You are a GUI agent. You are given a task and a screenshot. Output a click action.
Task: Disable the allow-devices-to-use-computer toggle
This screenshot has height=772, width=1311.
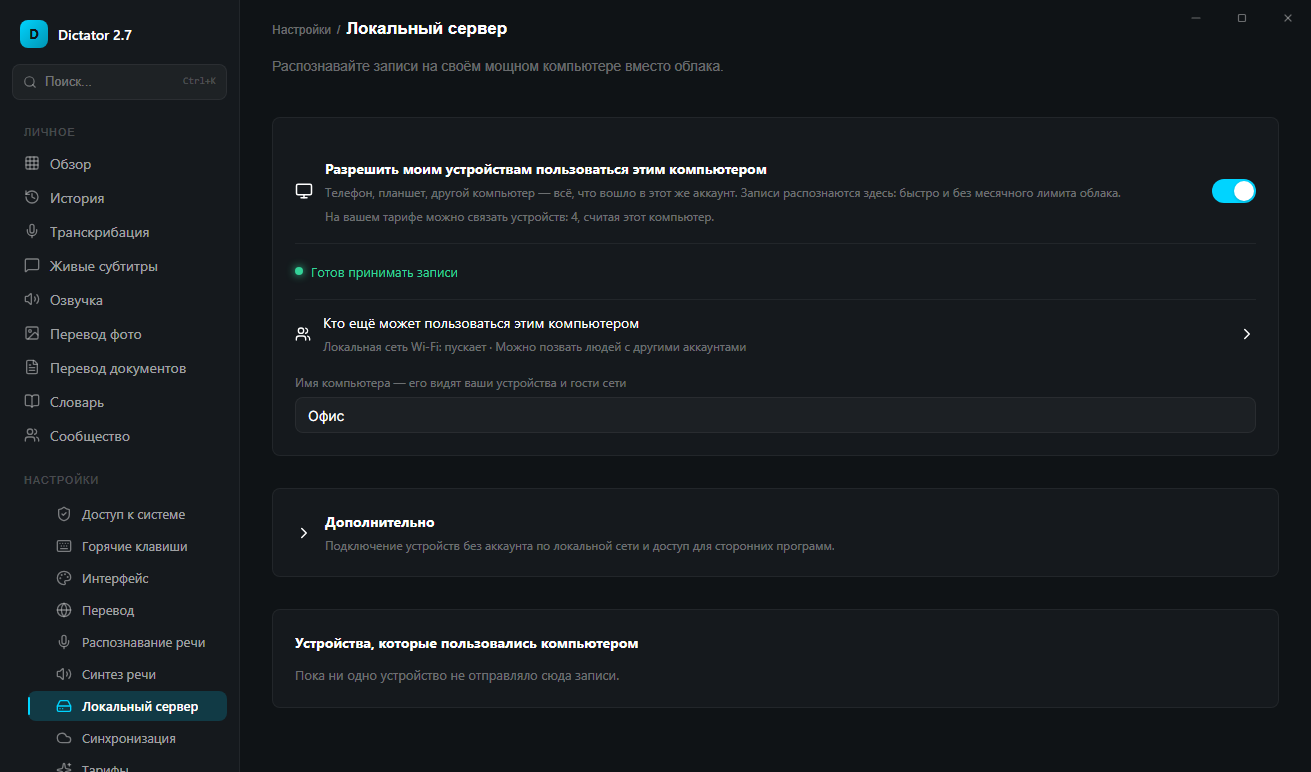point(1233,191)
